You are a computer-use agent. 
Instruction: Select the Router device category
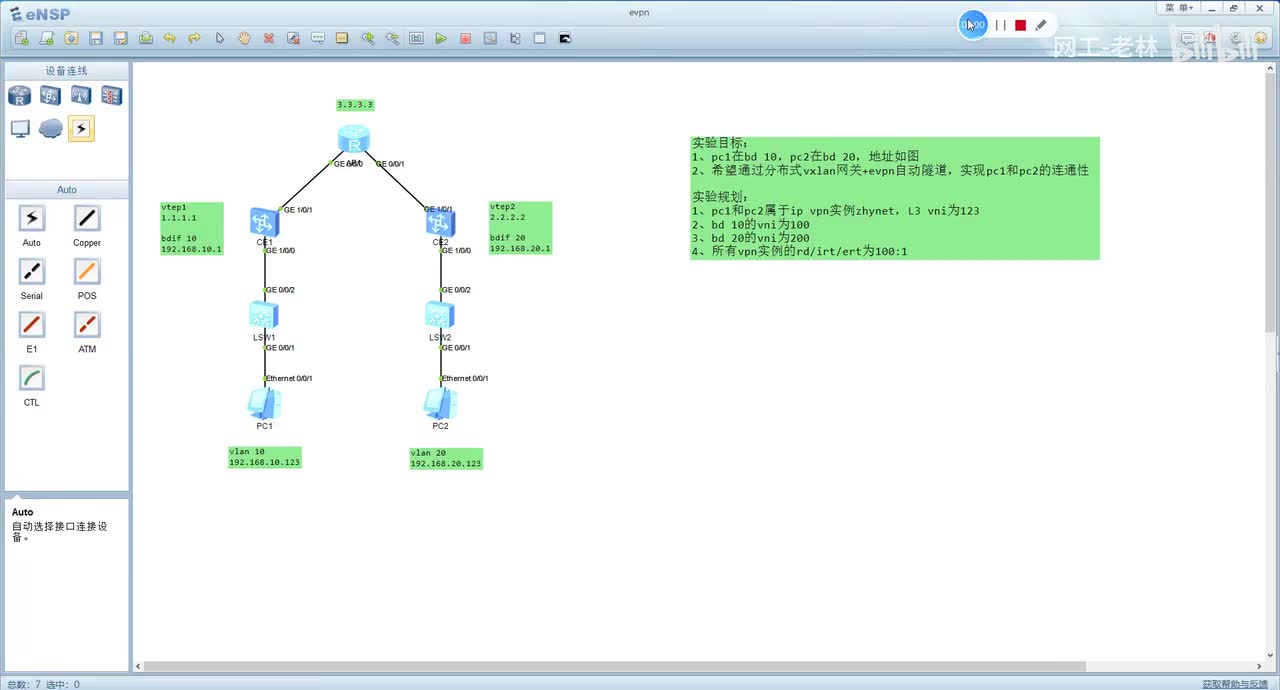[20, 95]
